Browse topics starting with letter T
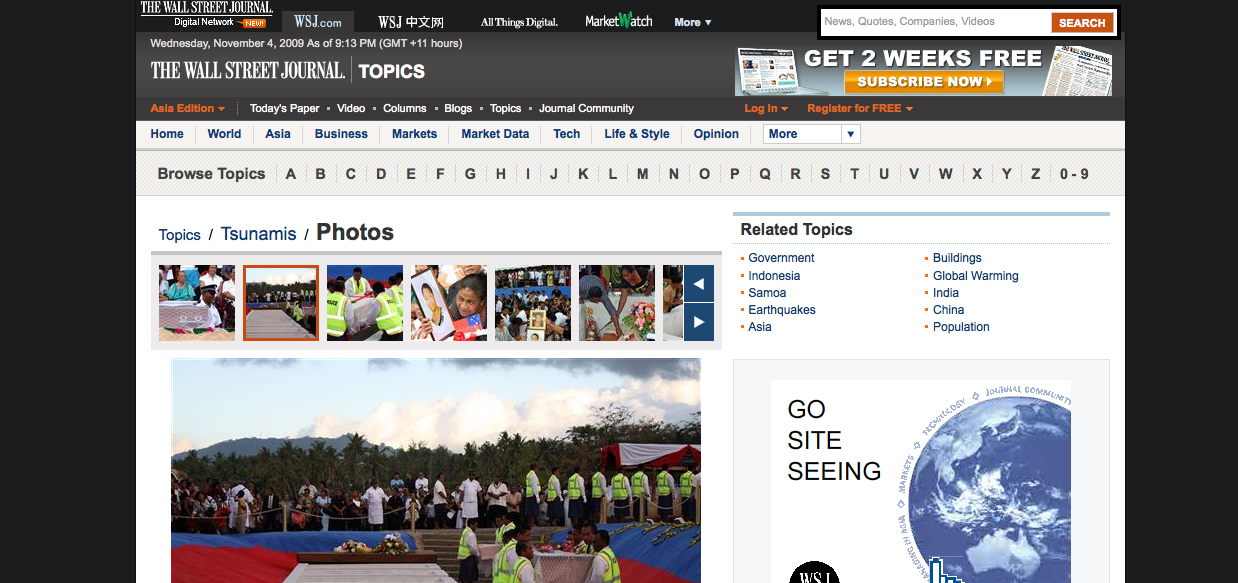This screenshot has width=1238, height=583. click(x=854, y=174)
